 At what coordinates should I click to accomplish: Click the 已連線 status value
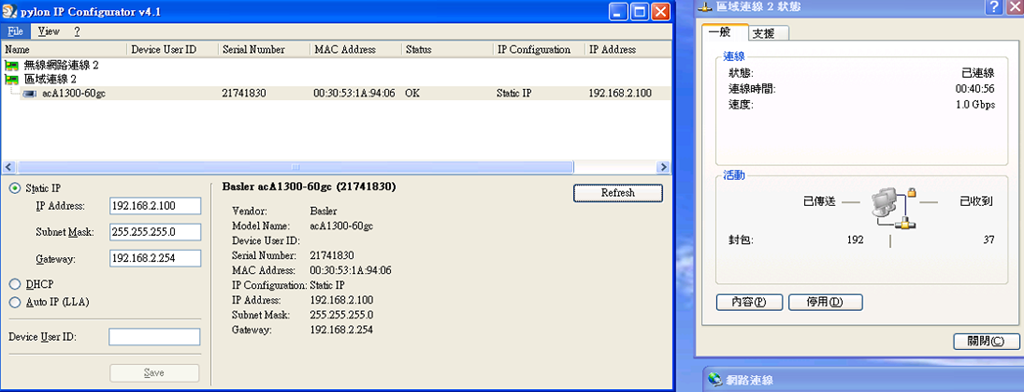pos(978,73)
